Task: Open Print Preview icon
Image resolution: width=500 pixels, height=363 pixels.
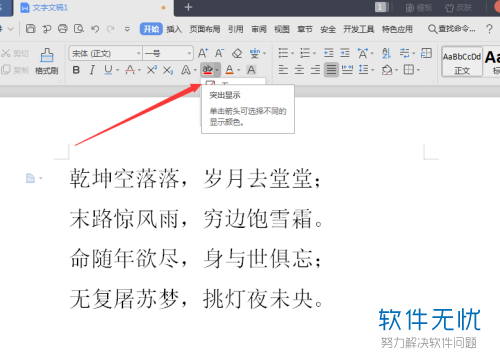Action: 79,29
